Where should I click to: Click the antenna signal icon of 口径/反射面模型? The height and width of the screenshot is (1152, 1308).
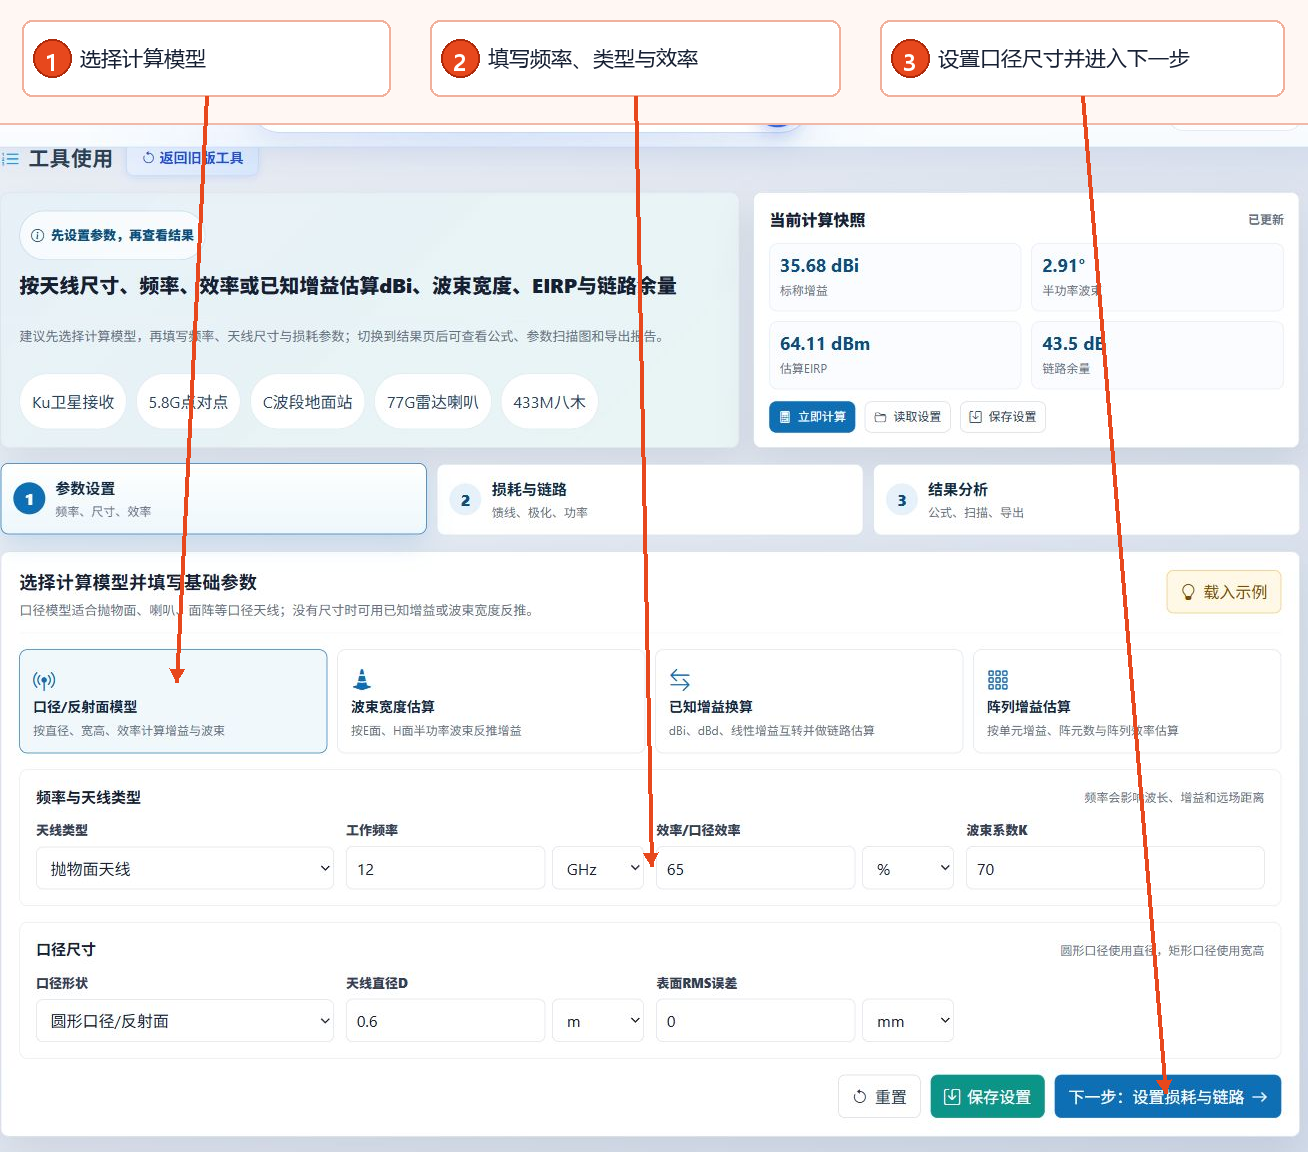pyautogui.click(x=44, y=680)
